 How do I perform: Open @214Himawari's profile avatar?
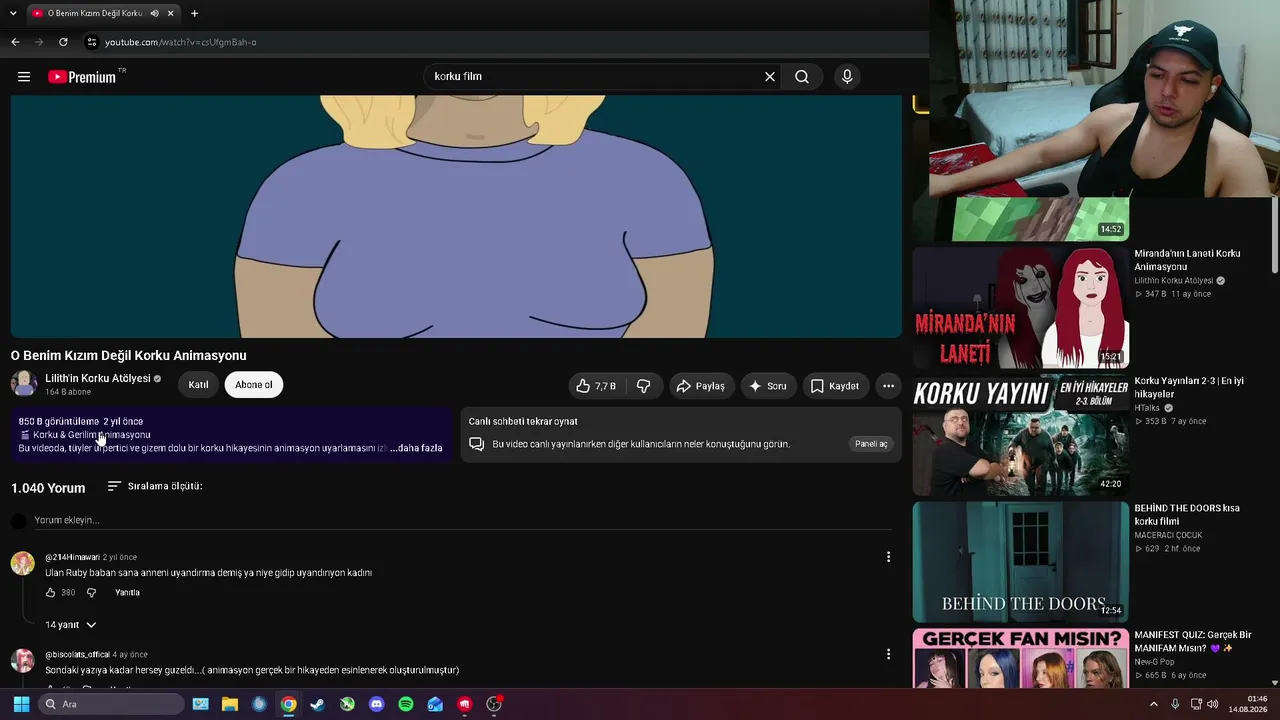pos(22,563)
